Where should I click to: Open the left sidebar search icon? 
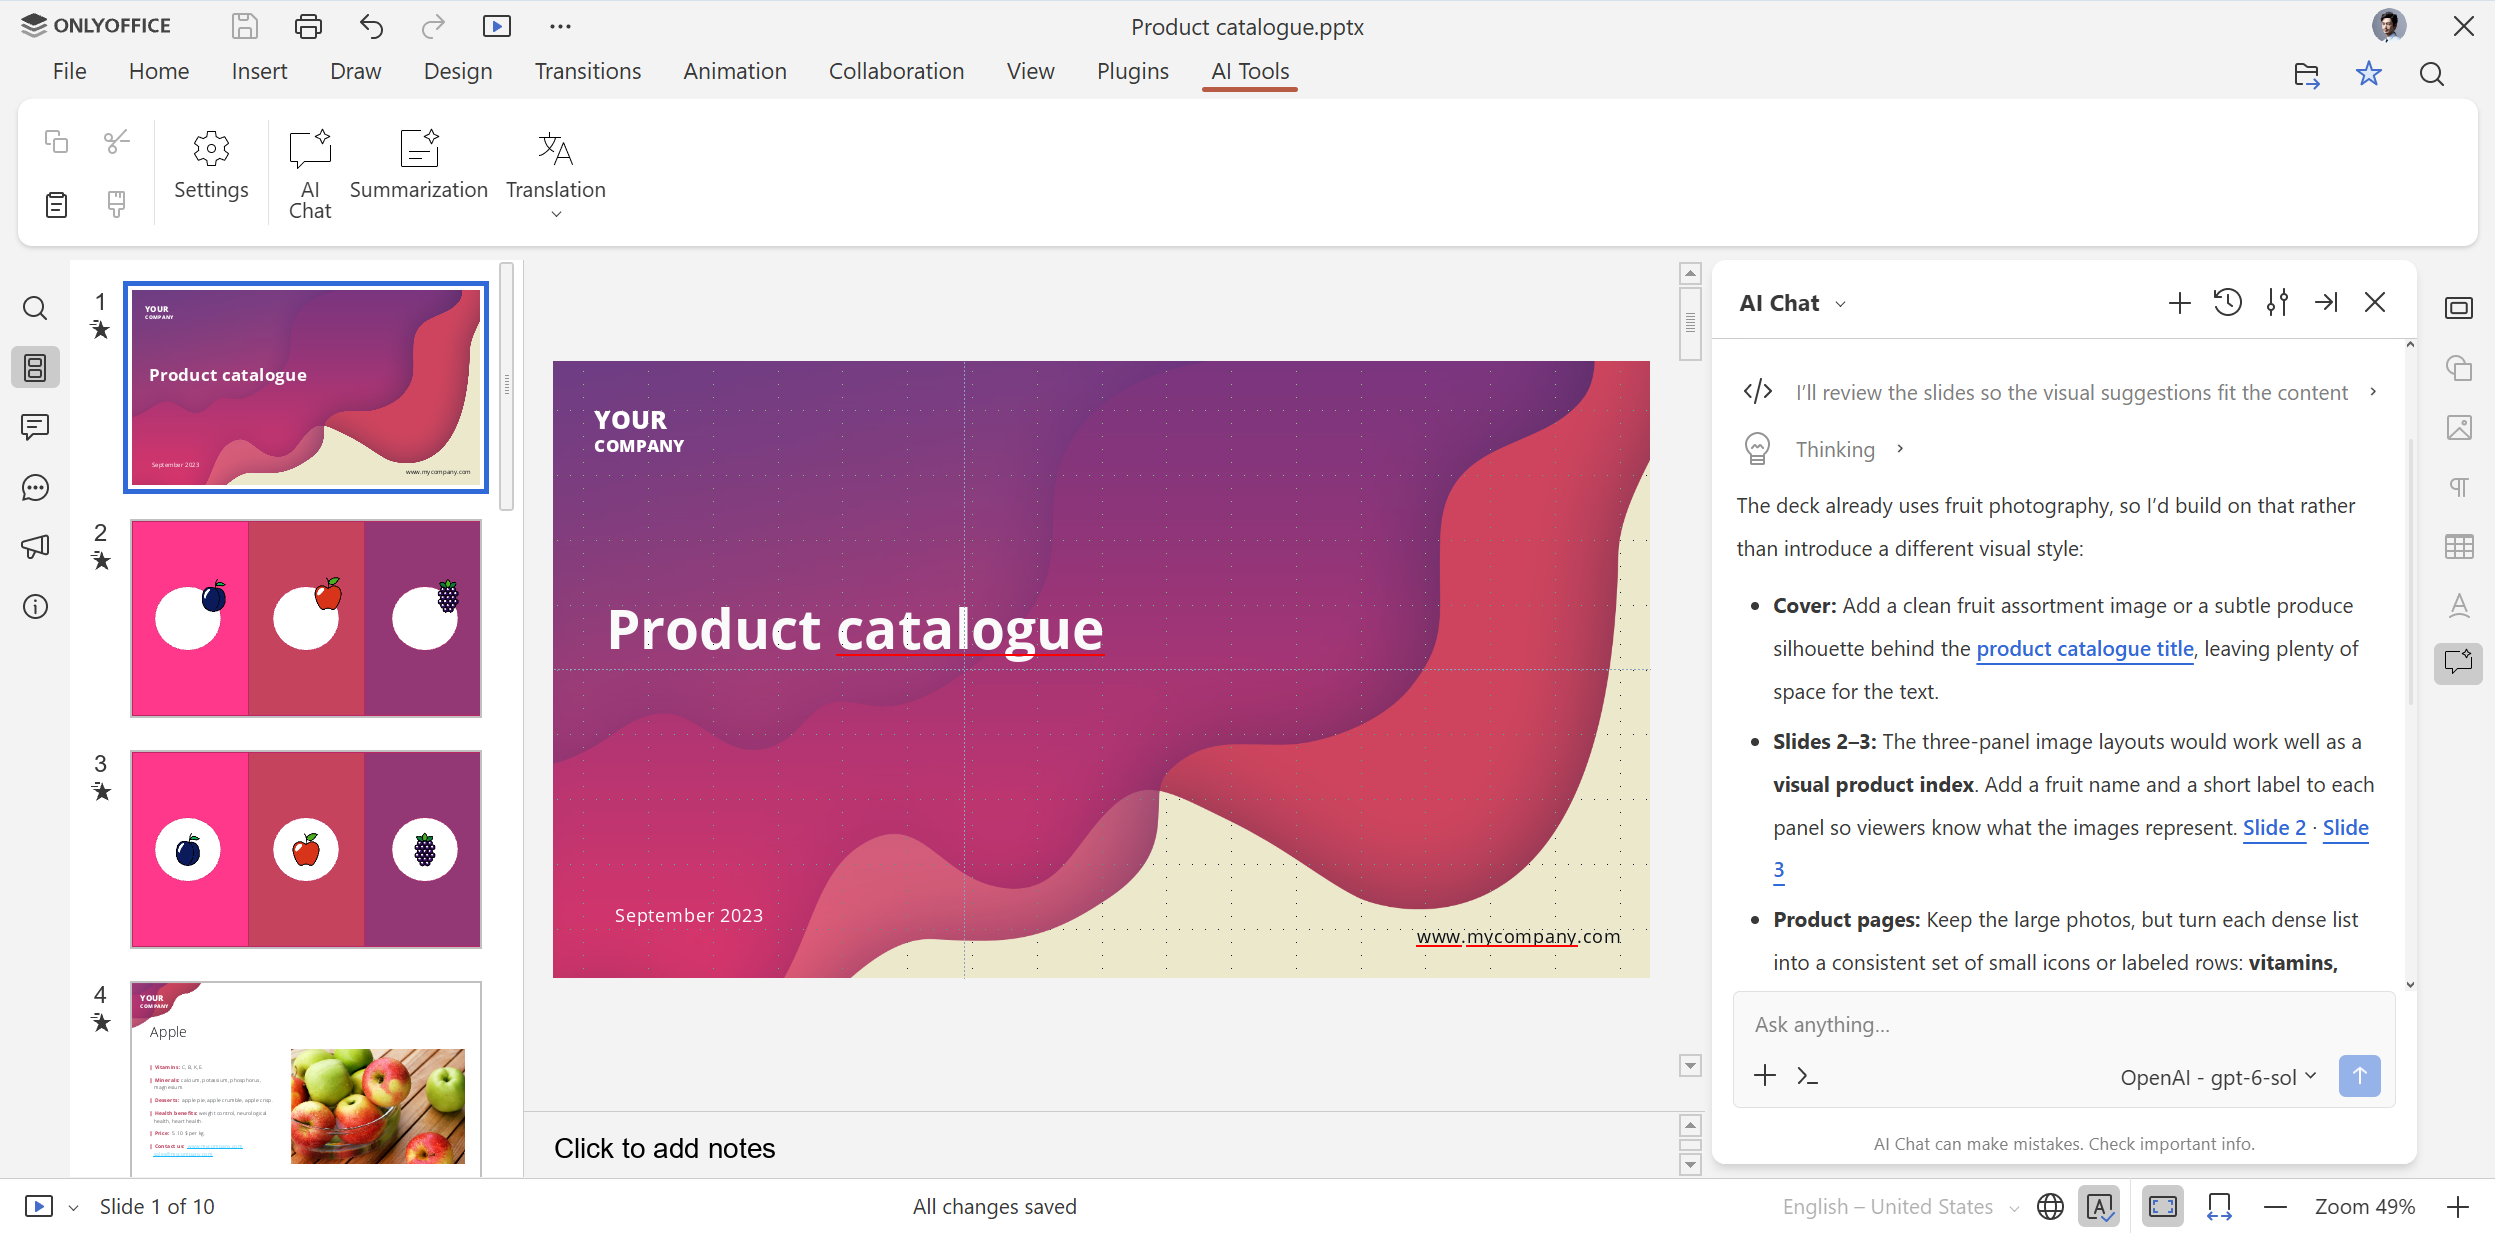35,308
